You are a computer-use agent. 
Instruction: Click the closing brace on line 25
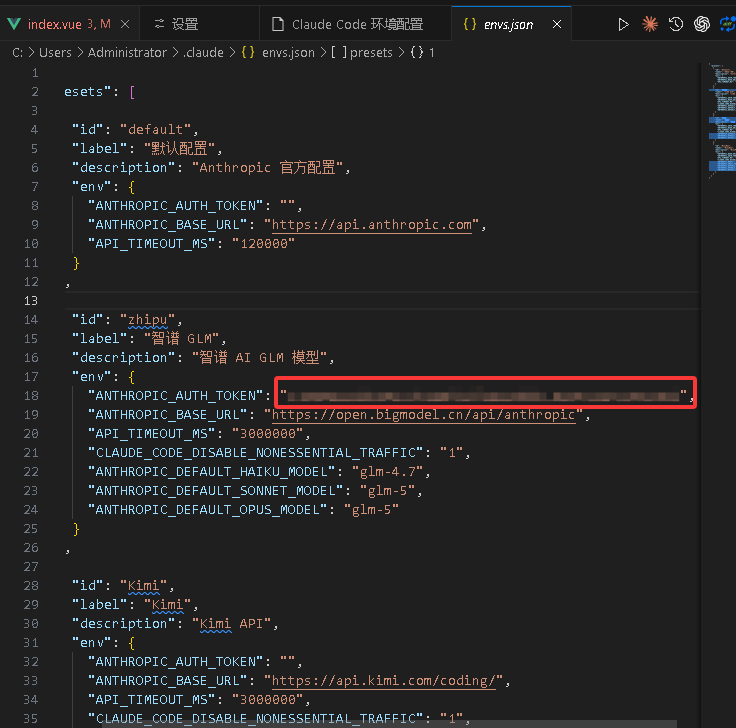[x=76, y=529]
